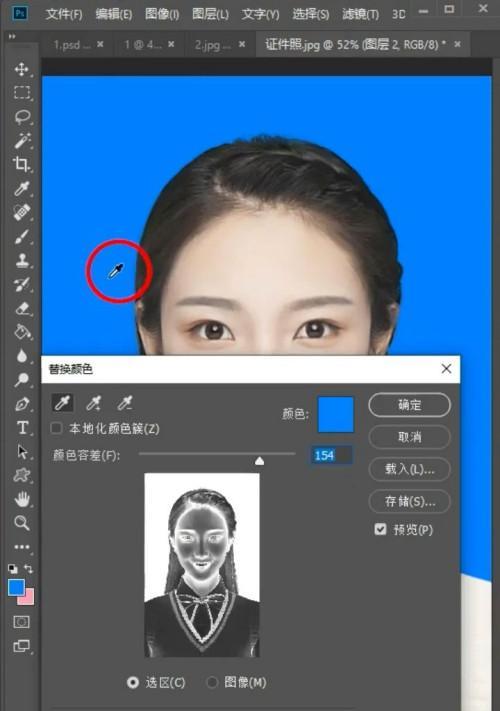The height and width of the screenshot is (711, 500).
Task: Choose the 图像(M) radio button
Action: coord(212,682)
